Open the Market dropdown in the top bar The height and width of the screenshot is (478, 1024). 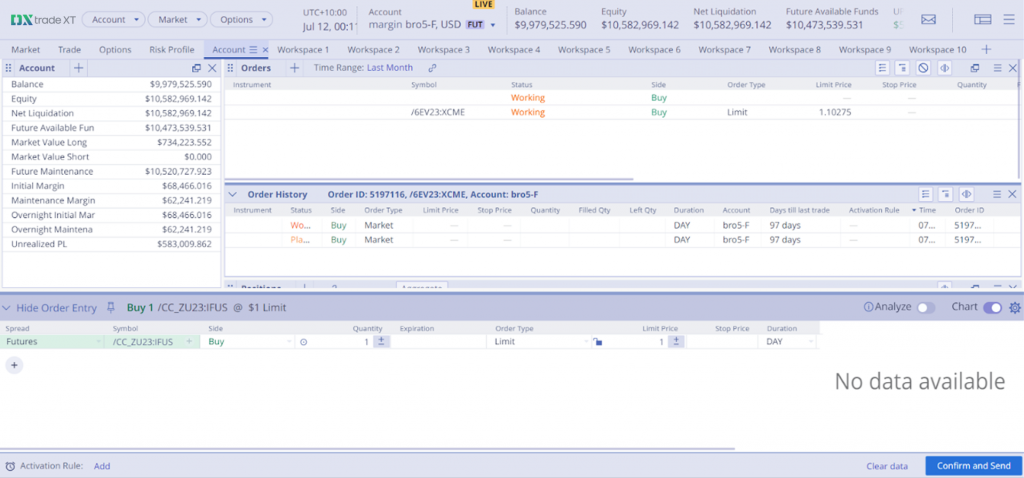180,19
